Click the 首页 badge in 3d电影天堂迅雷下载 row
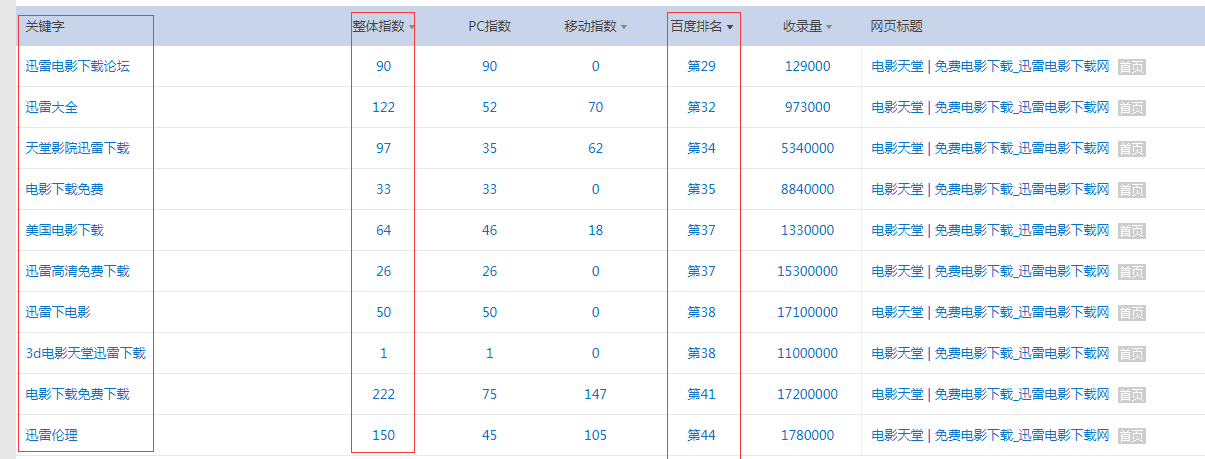This screenshot has height=459, width=1205. coord(1132,354)
